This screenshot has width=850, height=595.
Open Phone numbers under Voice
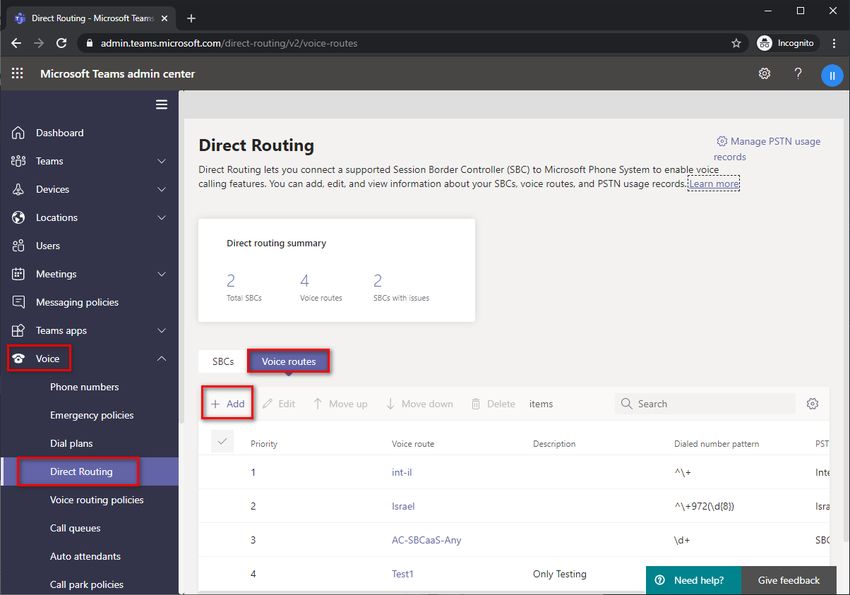85,387
